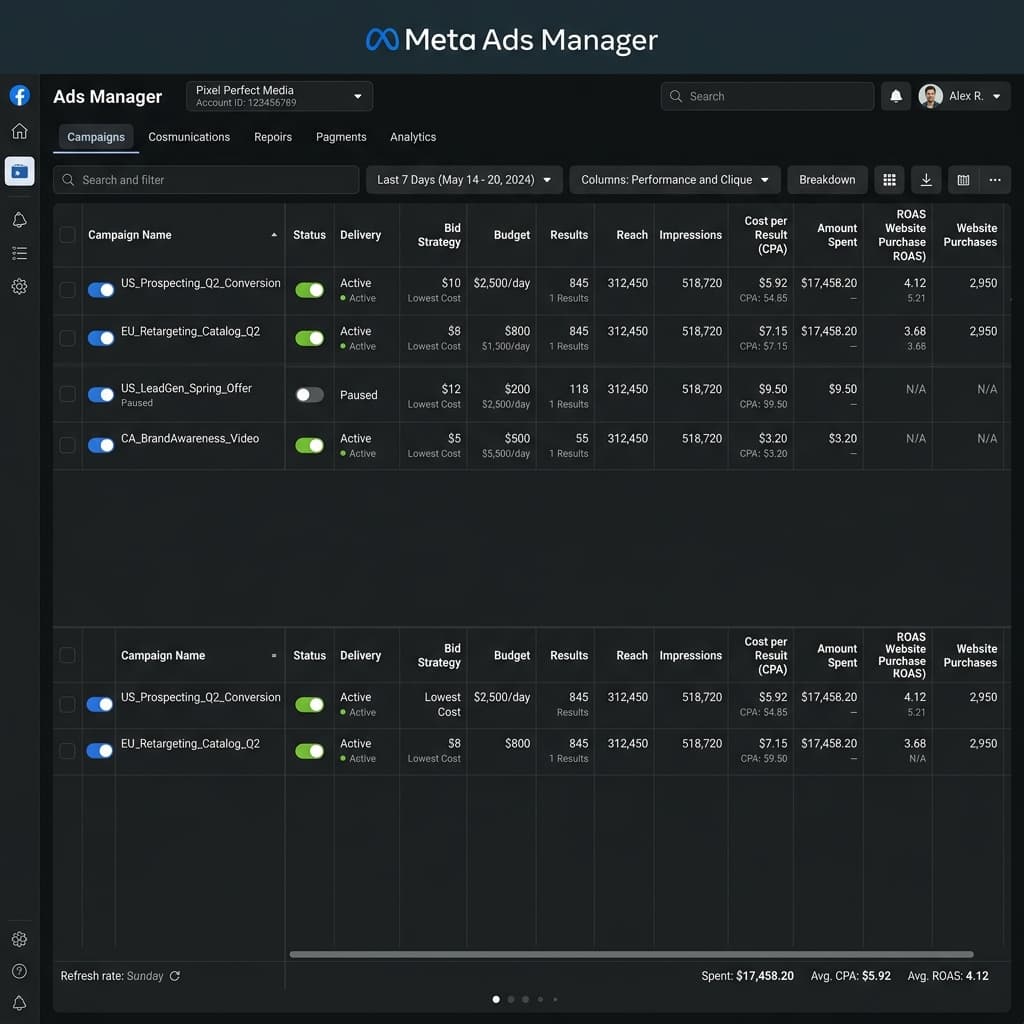
Task: Click the Facebook logo in the sidebar
Action: click(x=19, y=96)
